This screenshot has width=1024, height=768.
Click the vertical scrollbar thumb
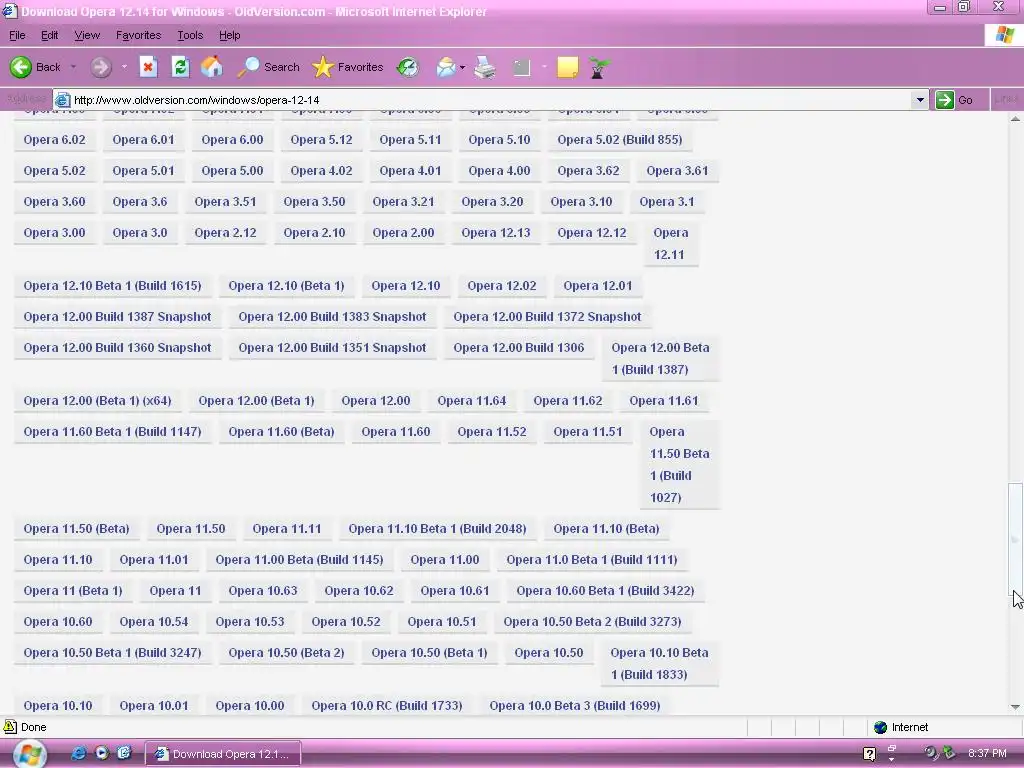1015,537
